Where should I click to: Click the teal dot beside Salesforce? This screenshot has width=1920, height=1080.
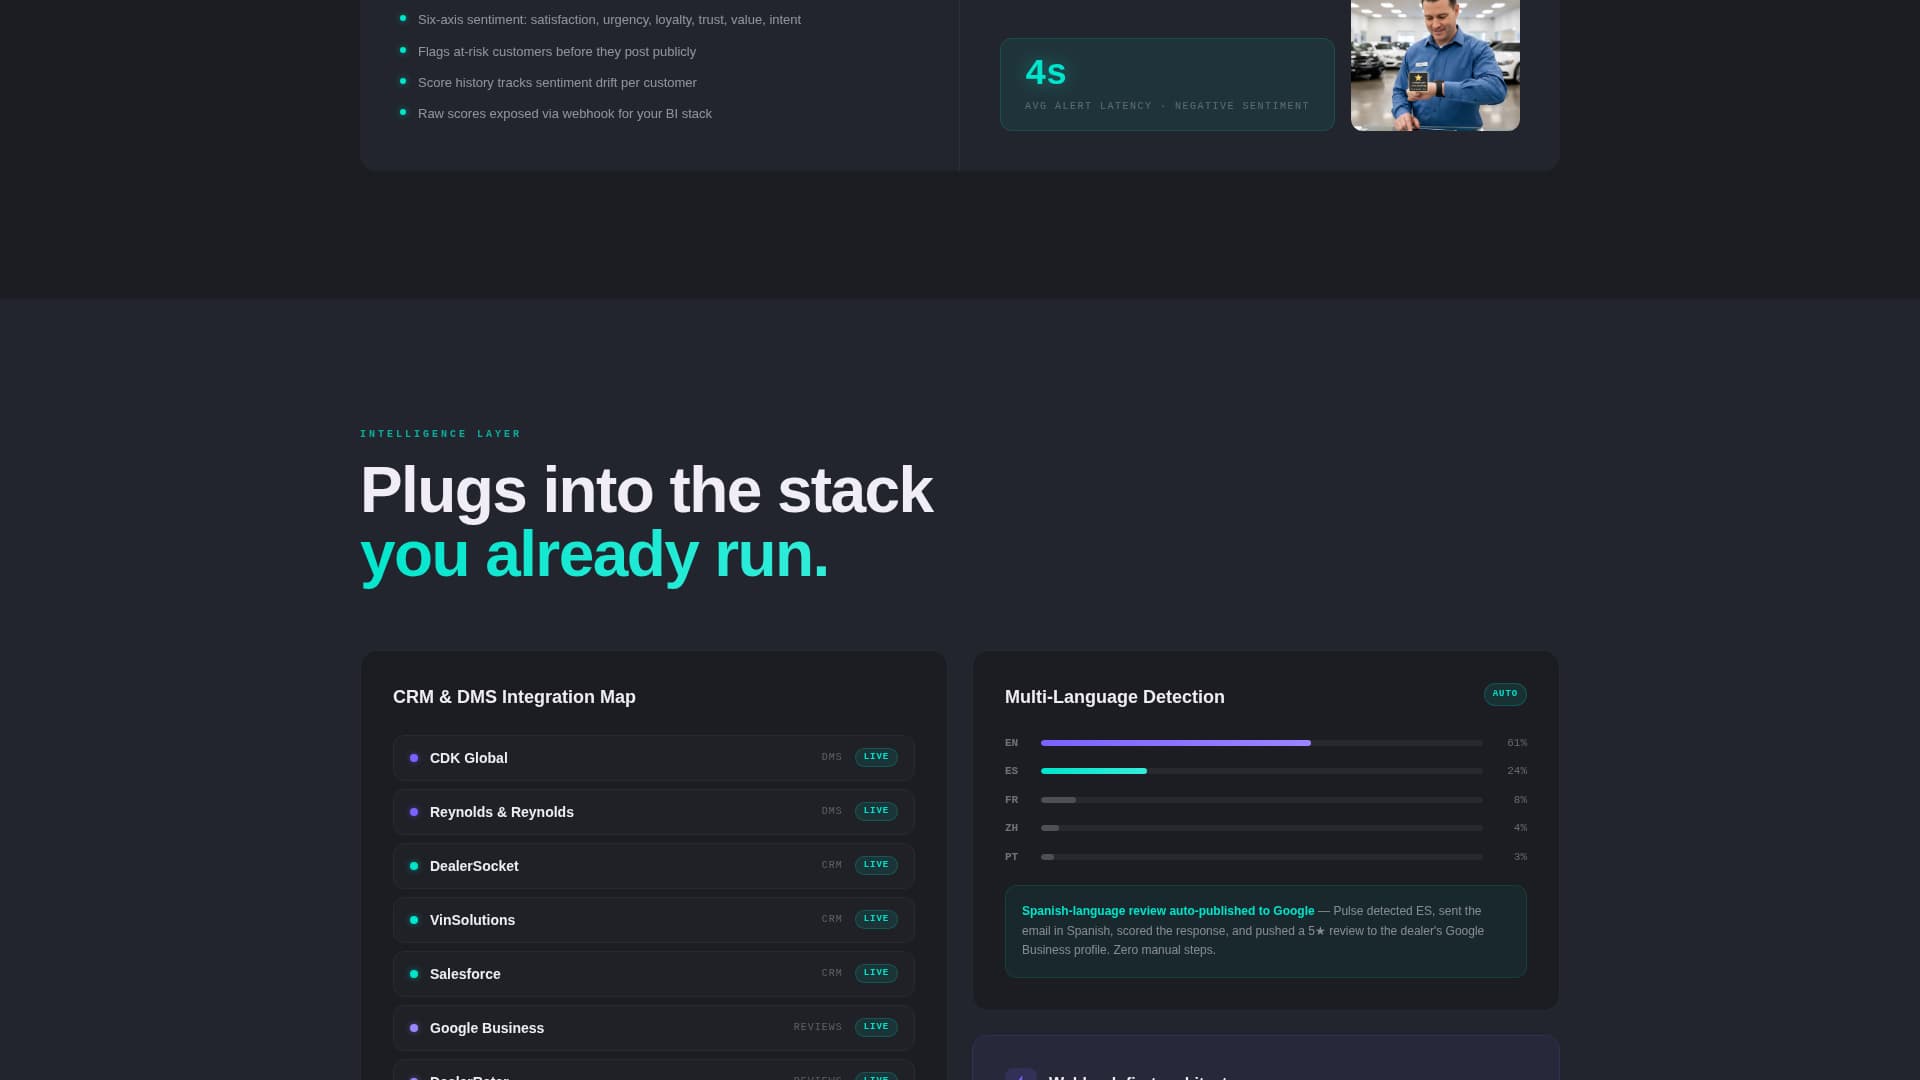(x=414, y=974)
